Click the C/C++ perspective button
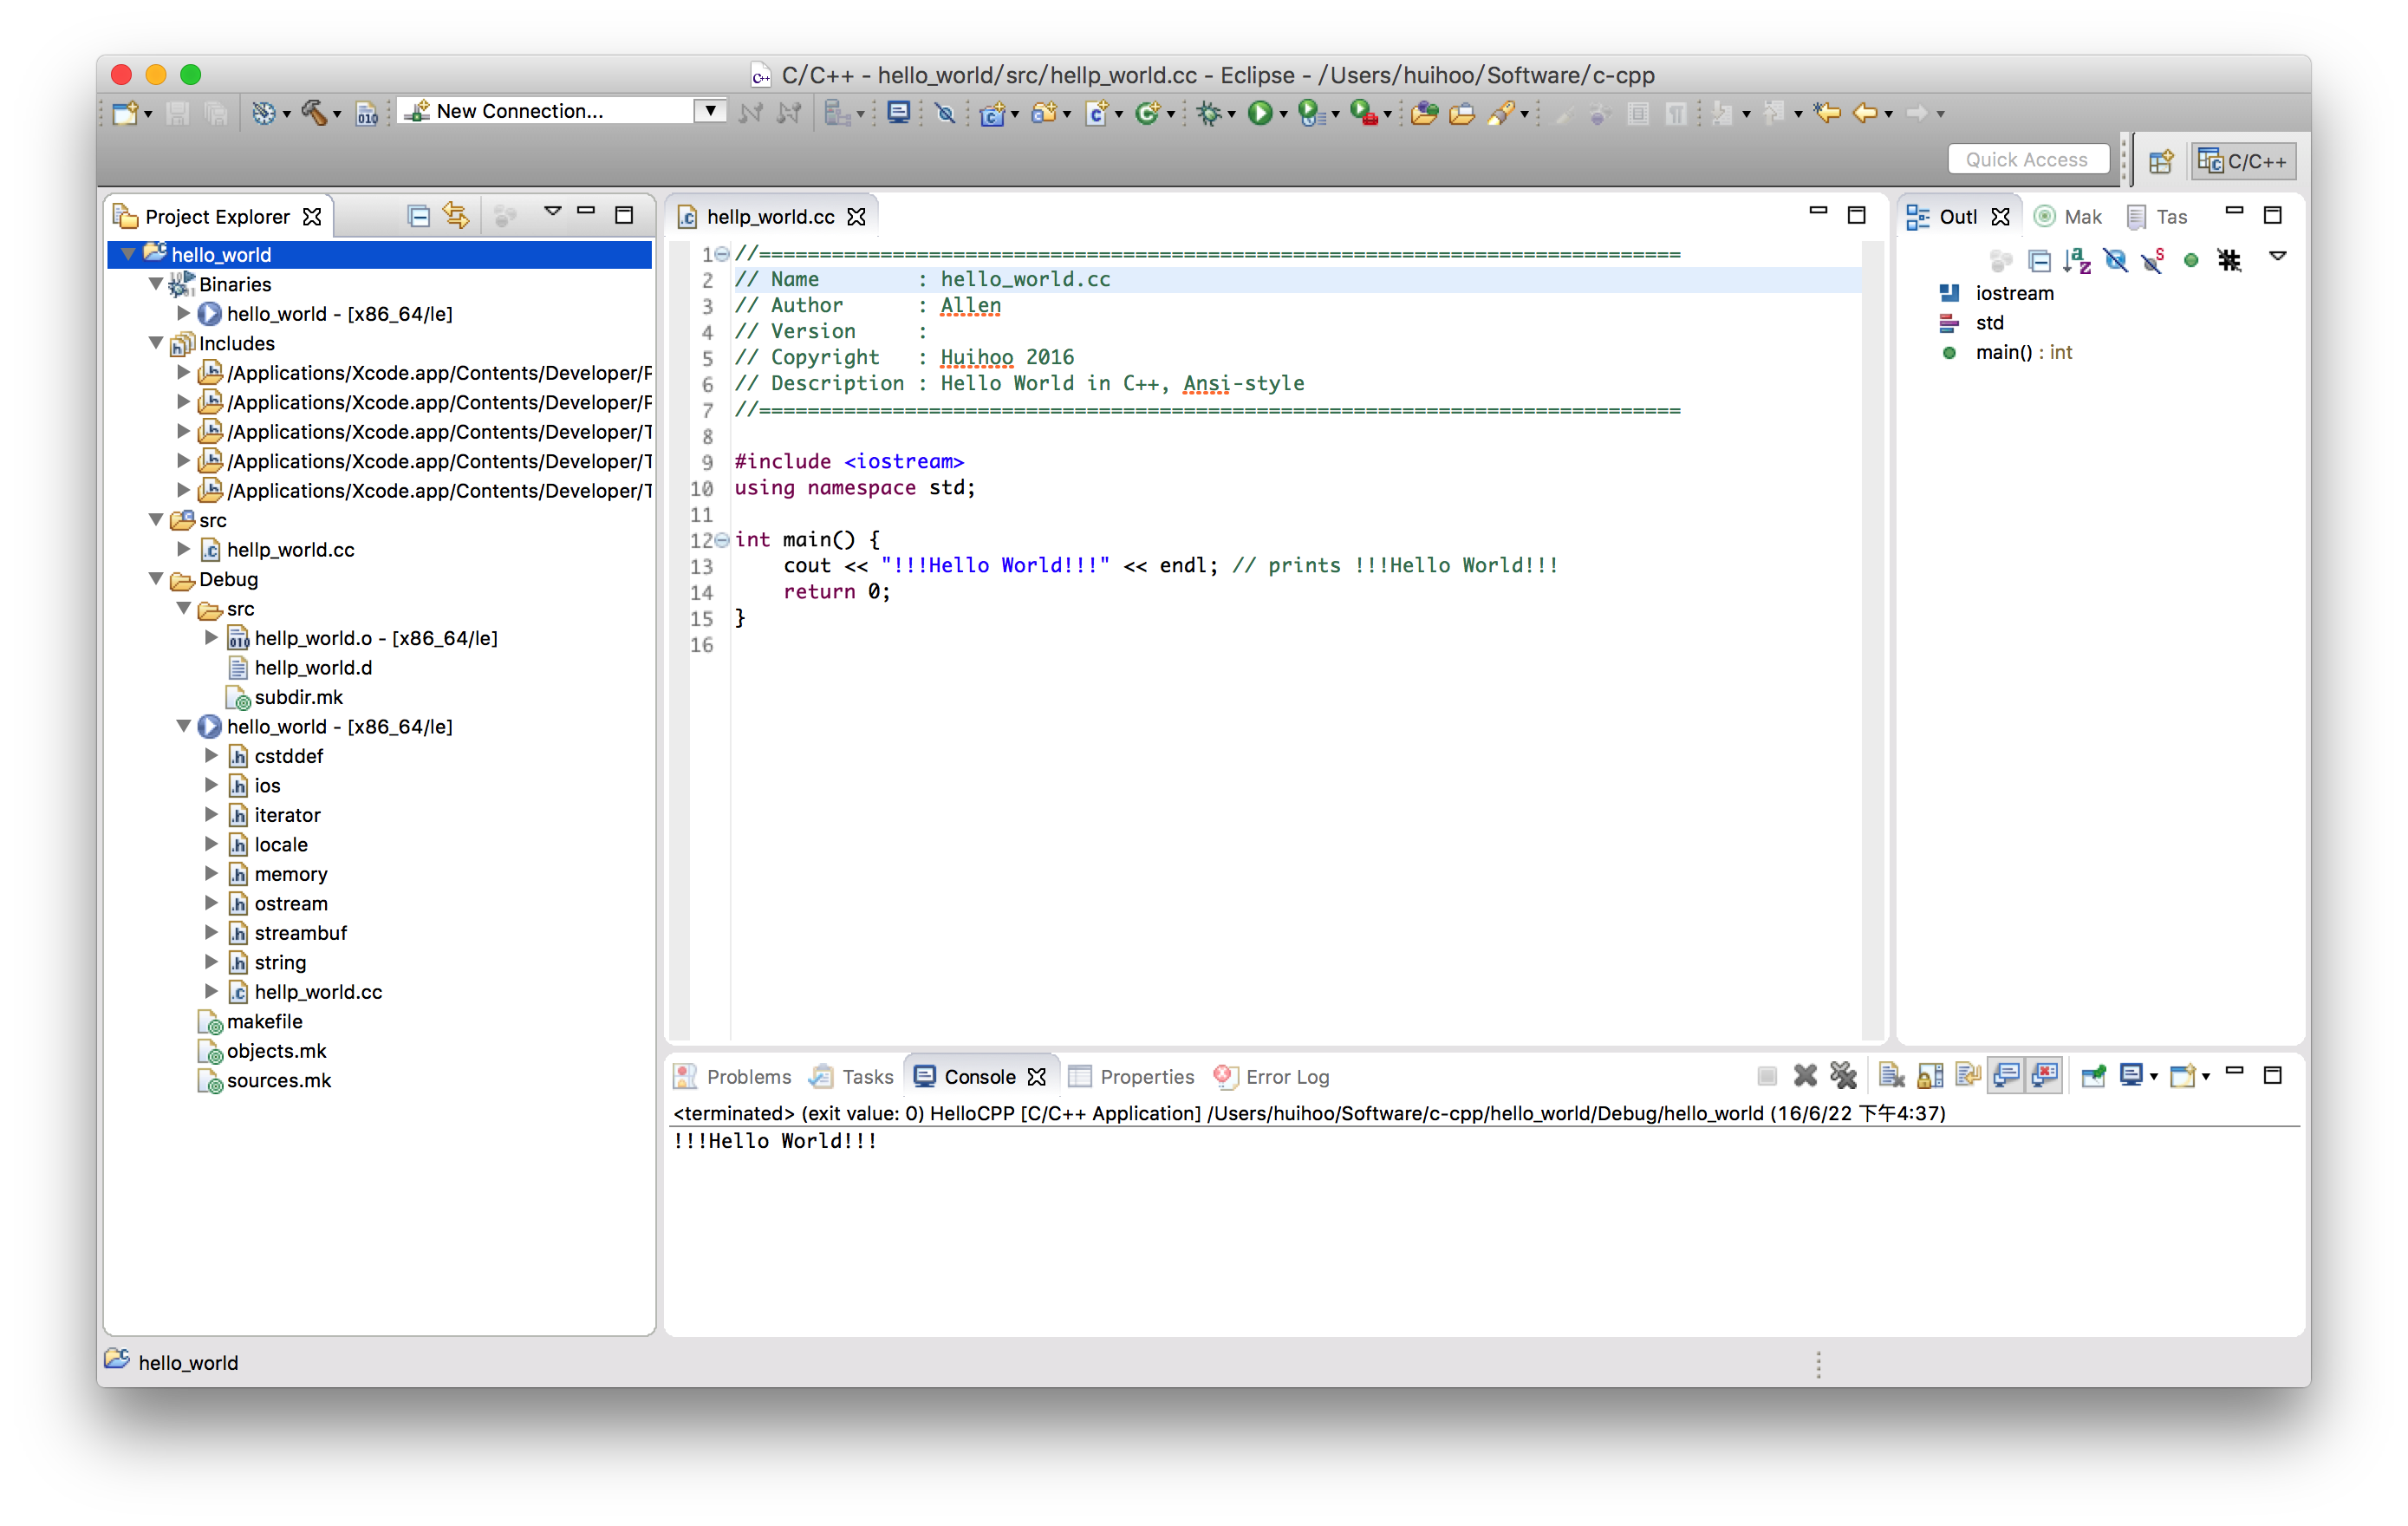The width and height of the screenshot is (2408, 1526). point(2243,161)
